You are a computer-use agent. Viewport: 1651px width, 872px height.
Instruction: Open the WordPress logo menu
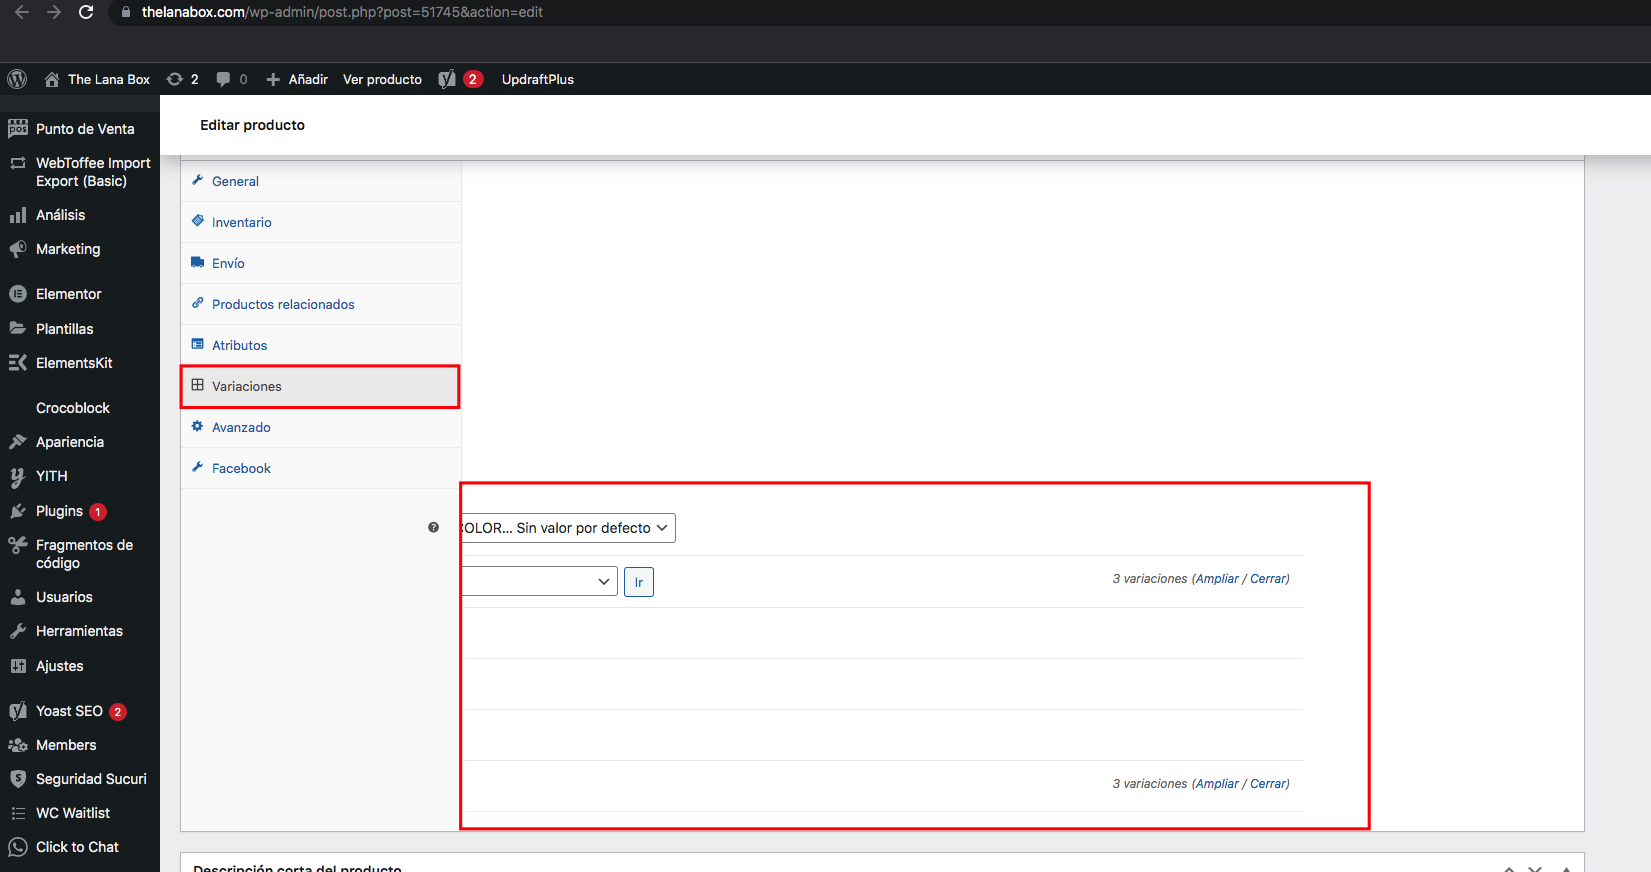tap(17, 79)
